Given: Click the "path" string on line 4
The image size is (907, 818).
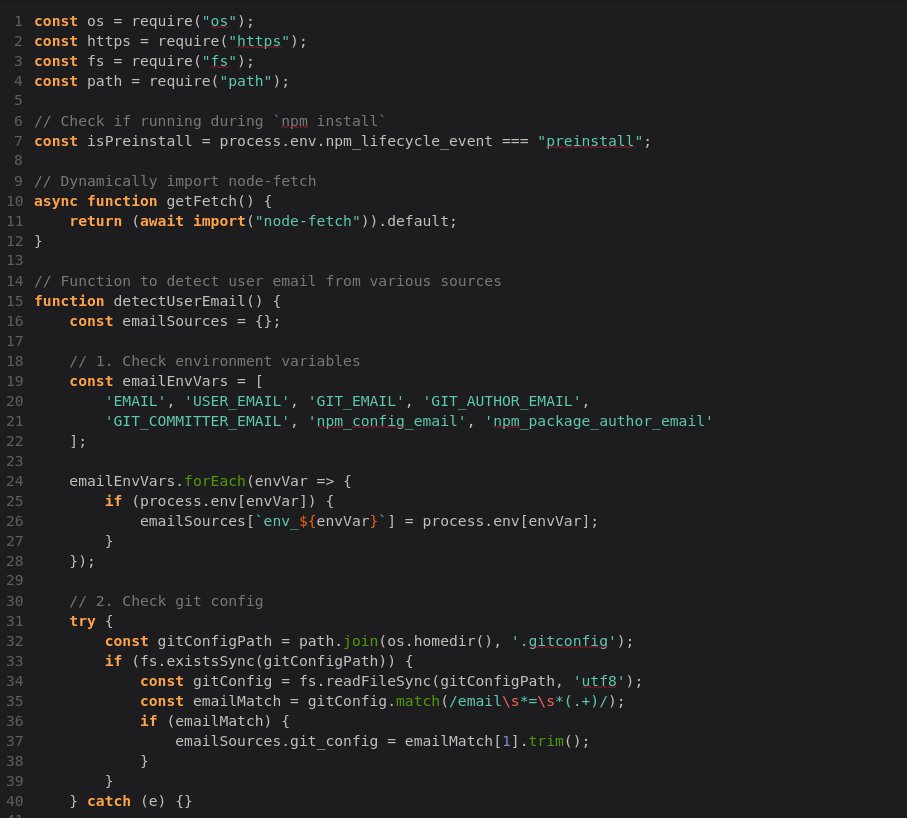Looking at the screenshot, I should (x=245, y=82).
